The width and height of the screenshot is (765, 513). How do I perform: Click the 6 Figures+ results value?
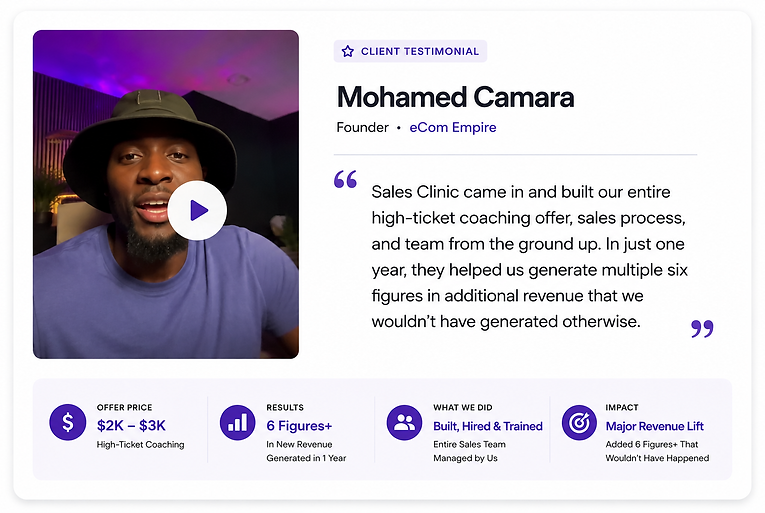click(x=299, y=426)
